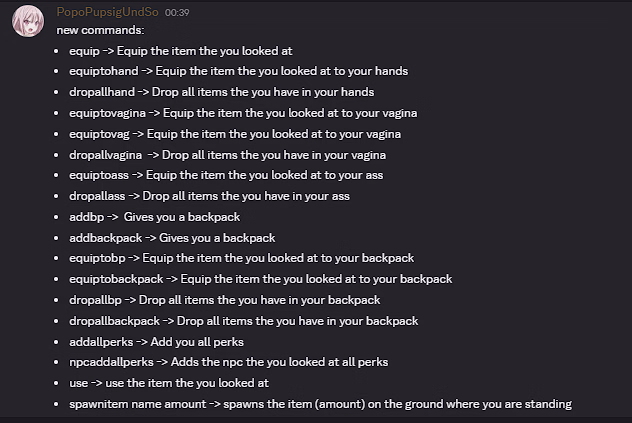Select the addbackpack command entry
This screenshot has height=423, width=632.
tap(172, 238)
